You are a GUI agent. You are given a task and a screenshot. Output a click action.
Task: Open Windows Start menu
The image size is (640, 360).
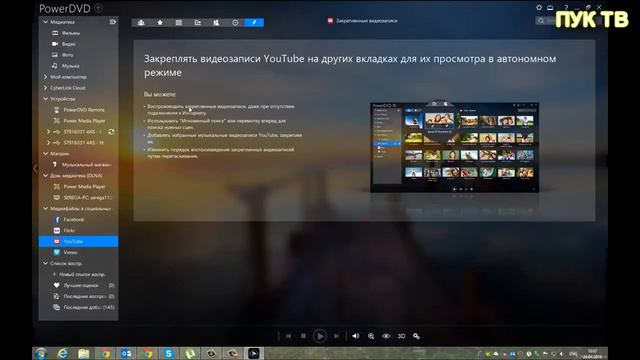coord(41,353)
